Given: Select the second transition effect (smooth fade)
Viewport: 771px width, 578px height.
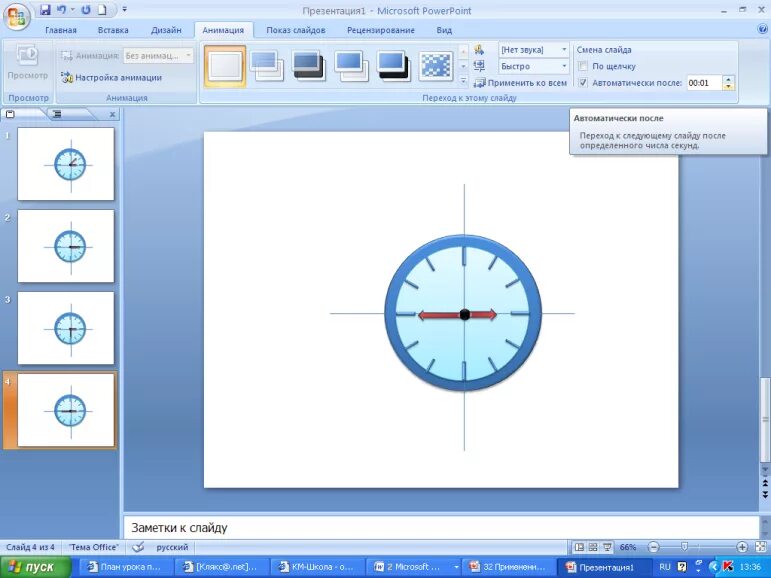Looking at the screenshot, I should [x=267, y=66].
